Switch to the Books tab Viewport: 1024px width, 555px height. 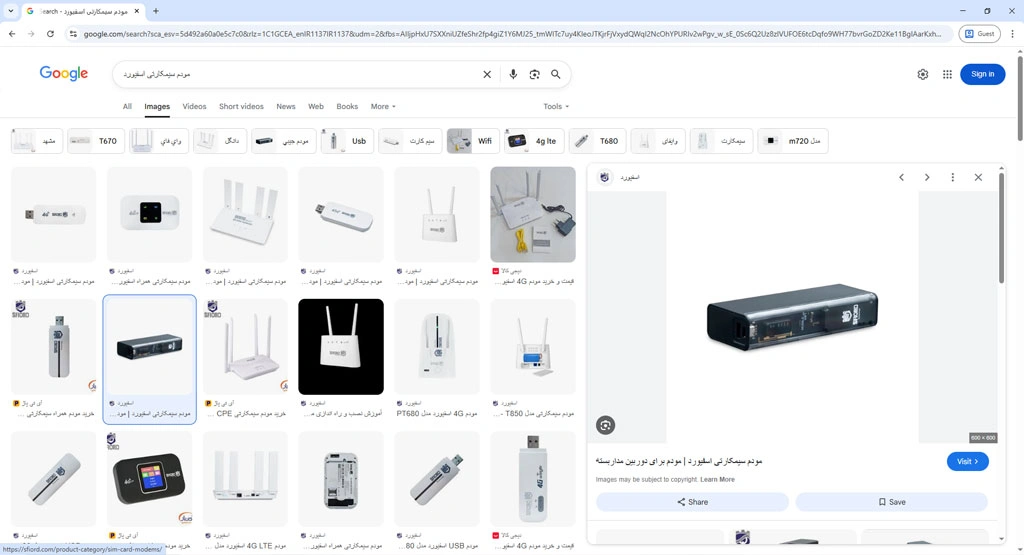[347, 106]
